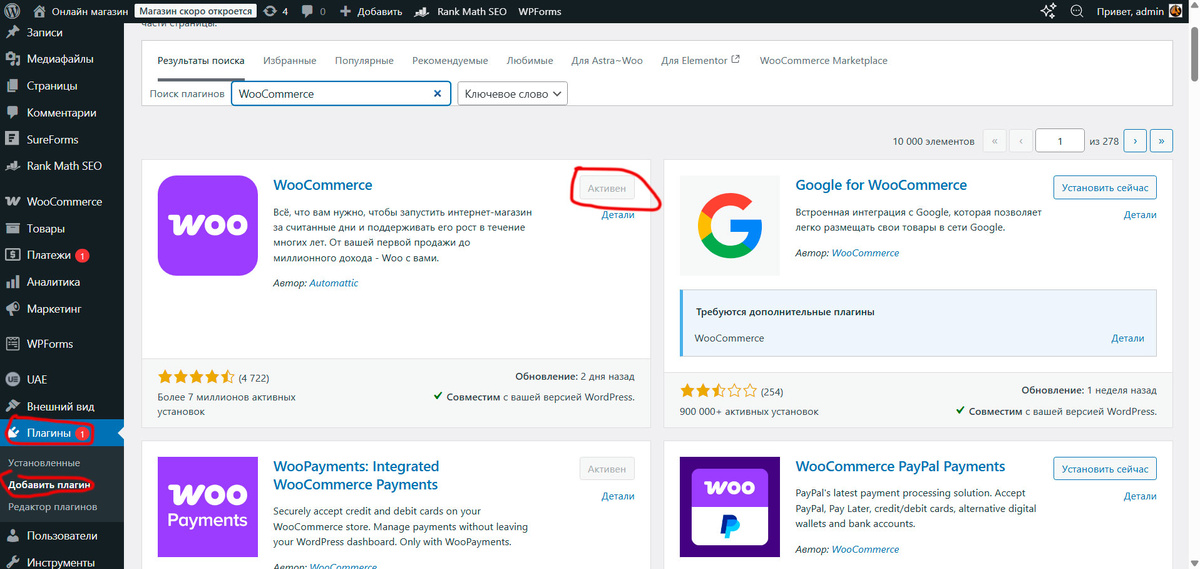
Task: Select Добавить плагин submenu item
Action: [50, 485]
